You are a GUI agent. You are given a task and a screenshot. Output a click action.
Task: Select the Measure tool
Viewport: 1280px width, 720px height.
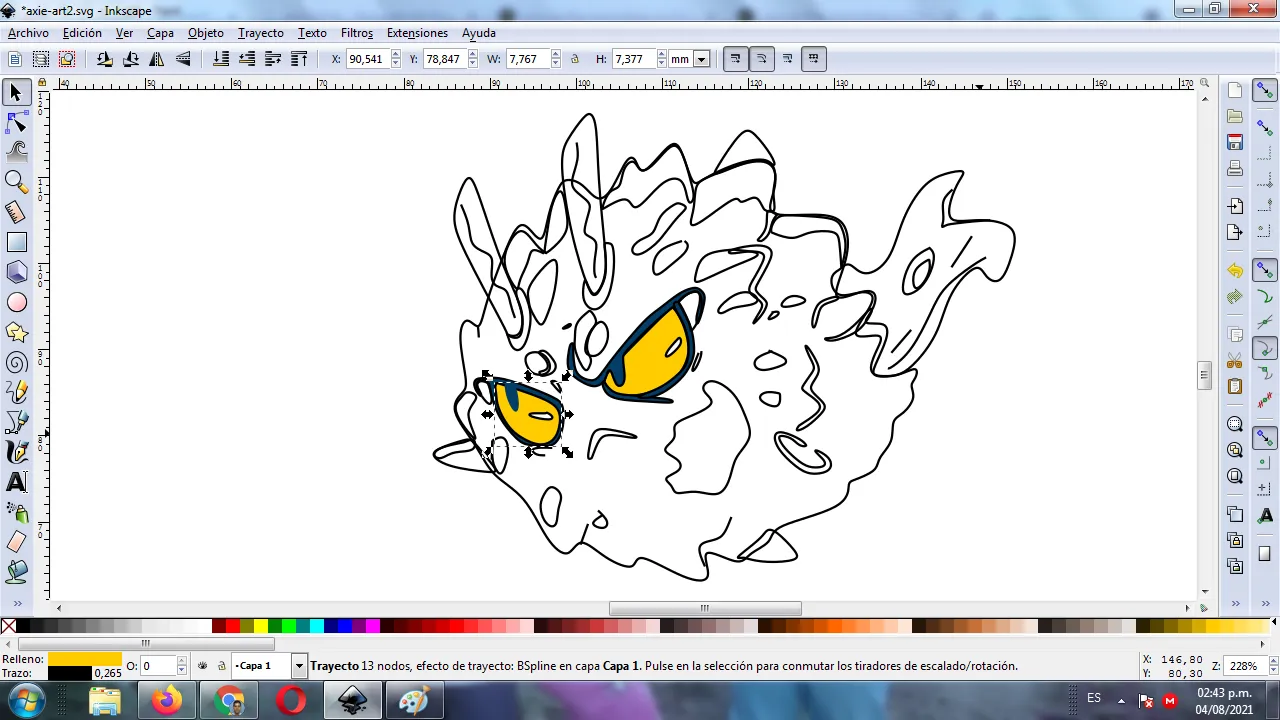coord(16,212)
